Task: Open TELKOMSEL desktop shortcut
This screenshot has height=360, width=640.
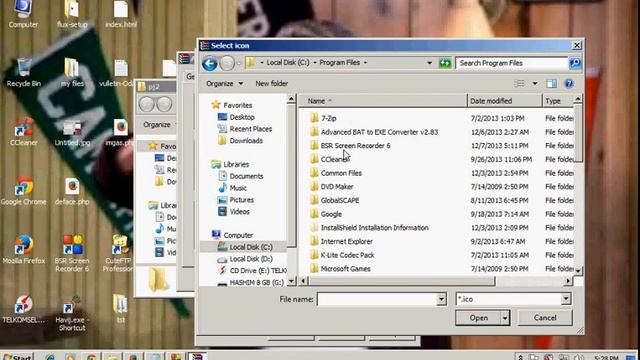Action: pos(23,309)
